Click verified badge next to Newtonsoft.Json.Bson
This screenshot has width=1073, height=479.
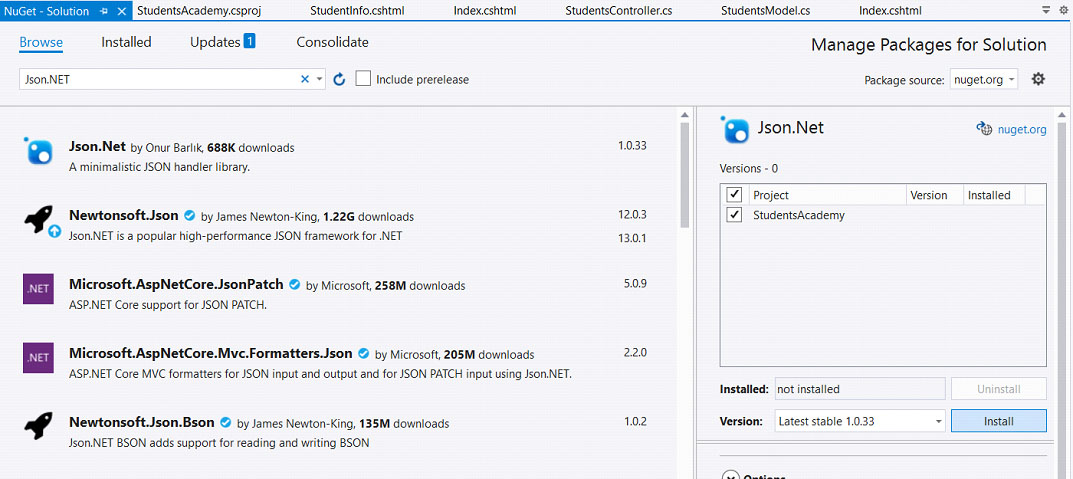(226, 422)
